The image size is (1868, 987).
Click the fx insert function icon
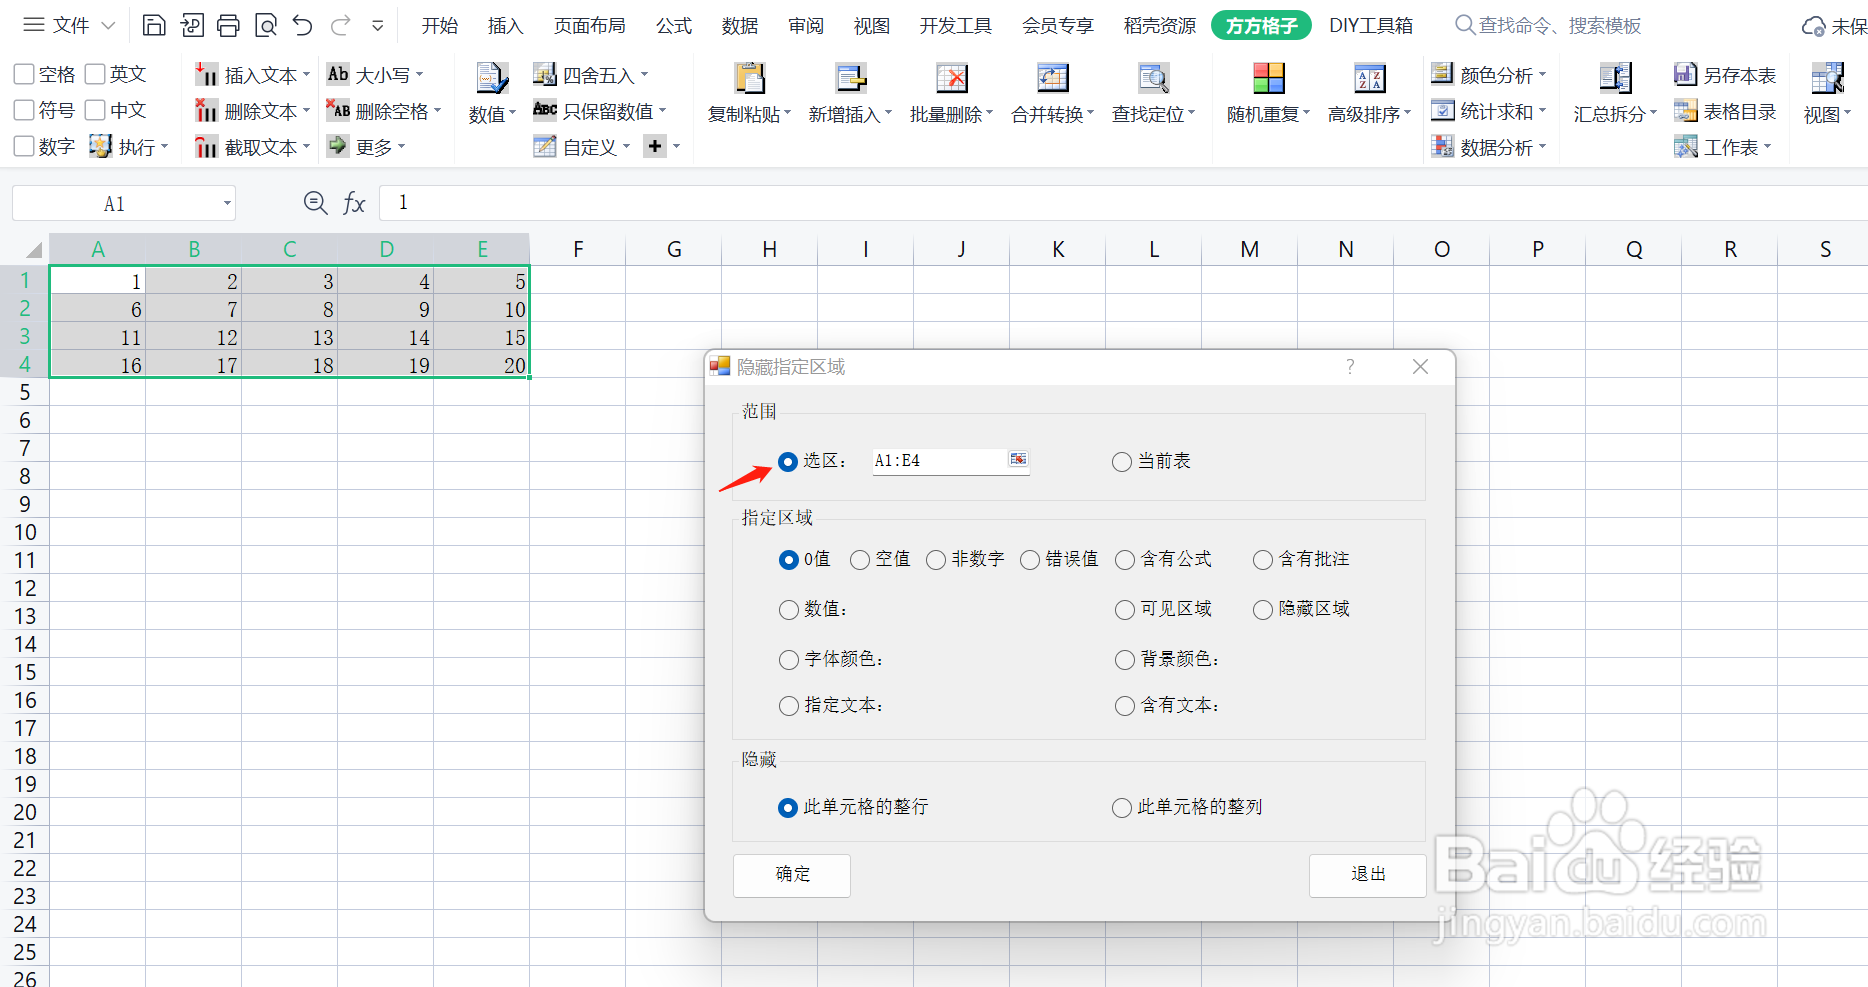pos(354,203)
